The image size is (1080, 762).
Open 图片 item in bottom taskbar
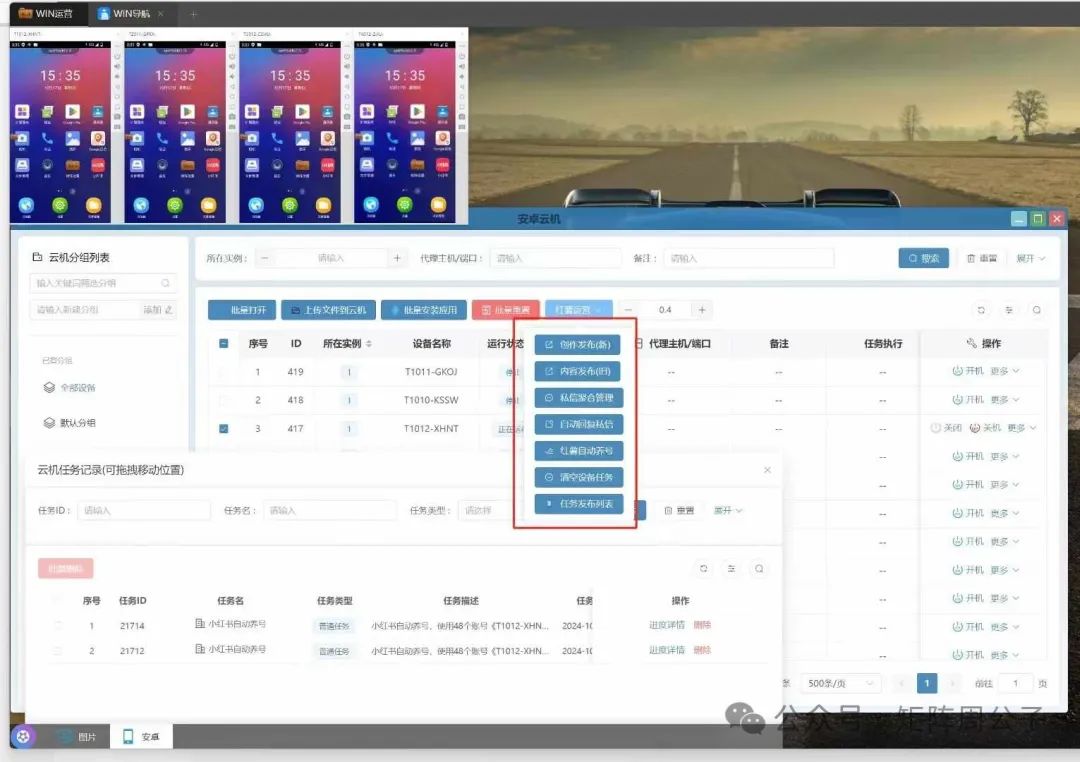pyautogui.click(x=76, y=737)
